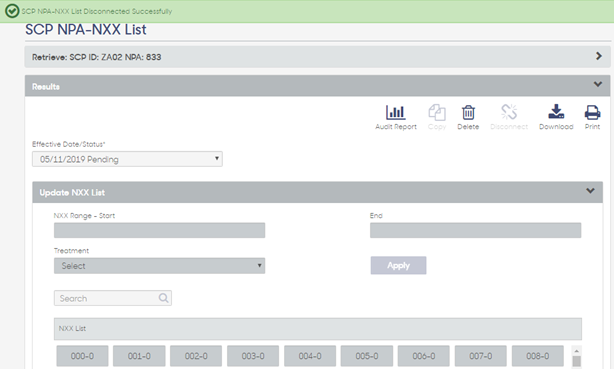Expand the Retrieve section chevron
This screenshot has width=614, height=370.
(x=598, y=56)
